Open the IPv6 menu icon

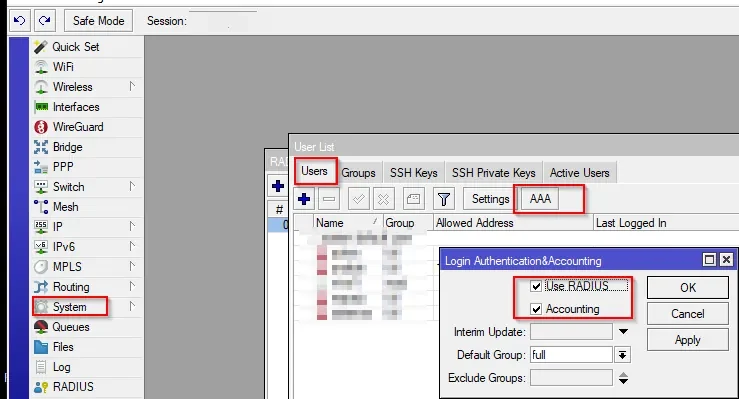point(41,247)
